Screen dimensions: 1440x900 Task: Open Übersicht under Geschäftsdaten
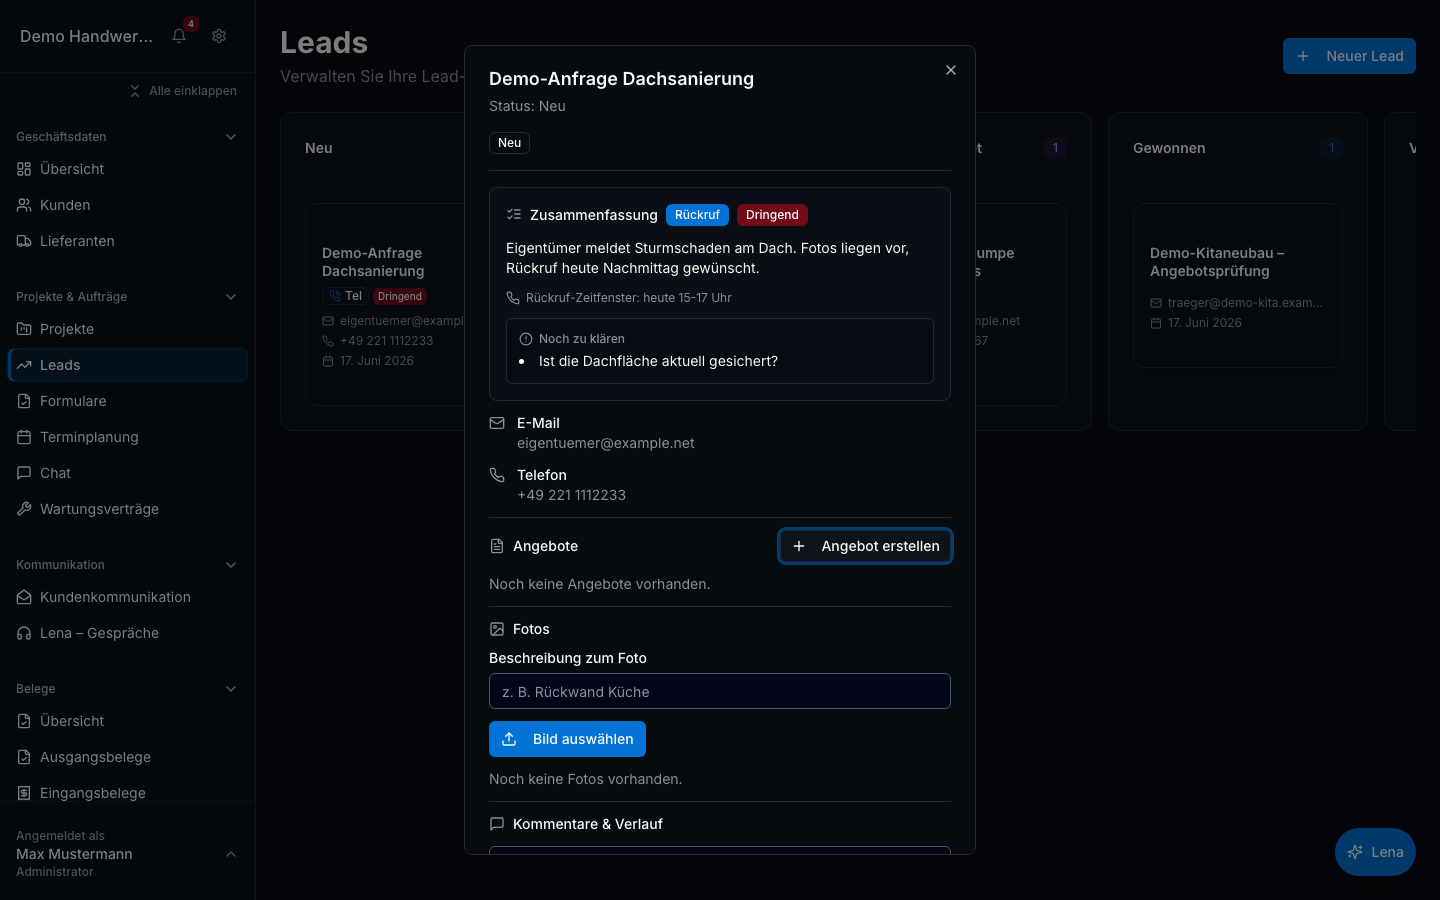click(x=128, y=169)
